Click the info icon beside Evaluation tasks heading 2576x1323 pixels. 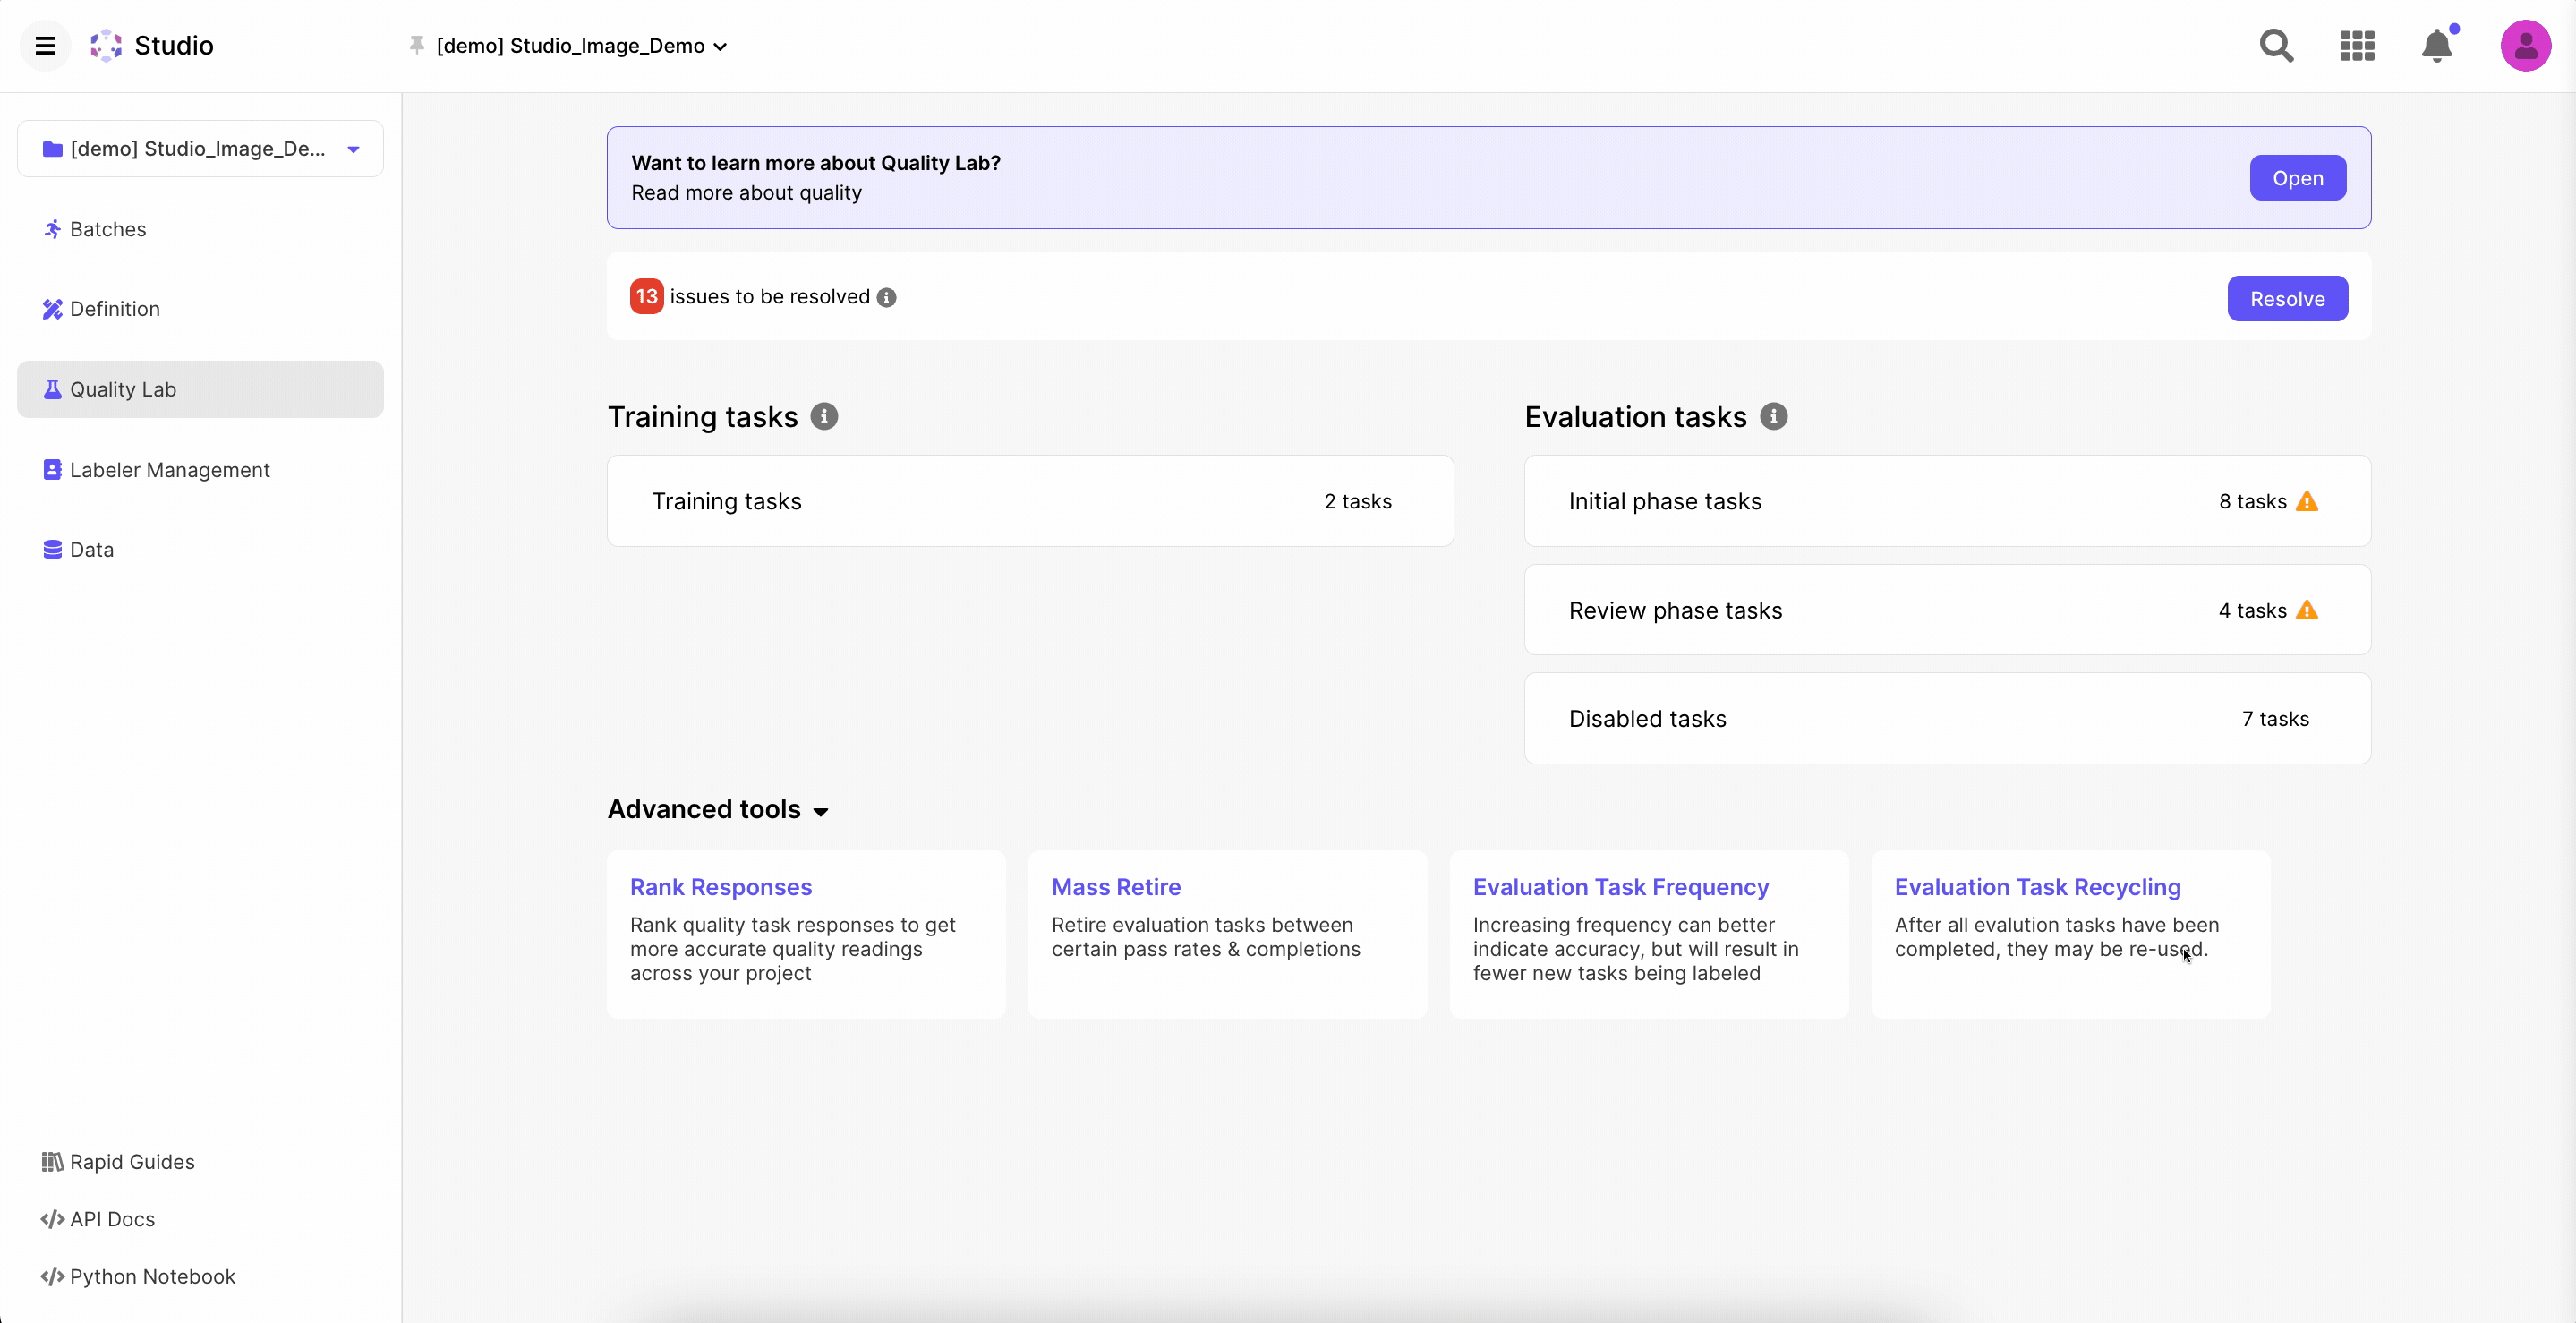coord(1774,417)
